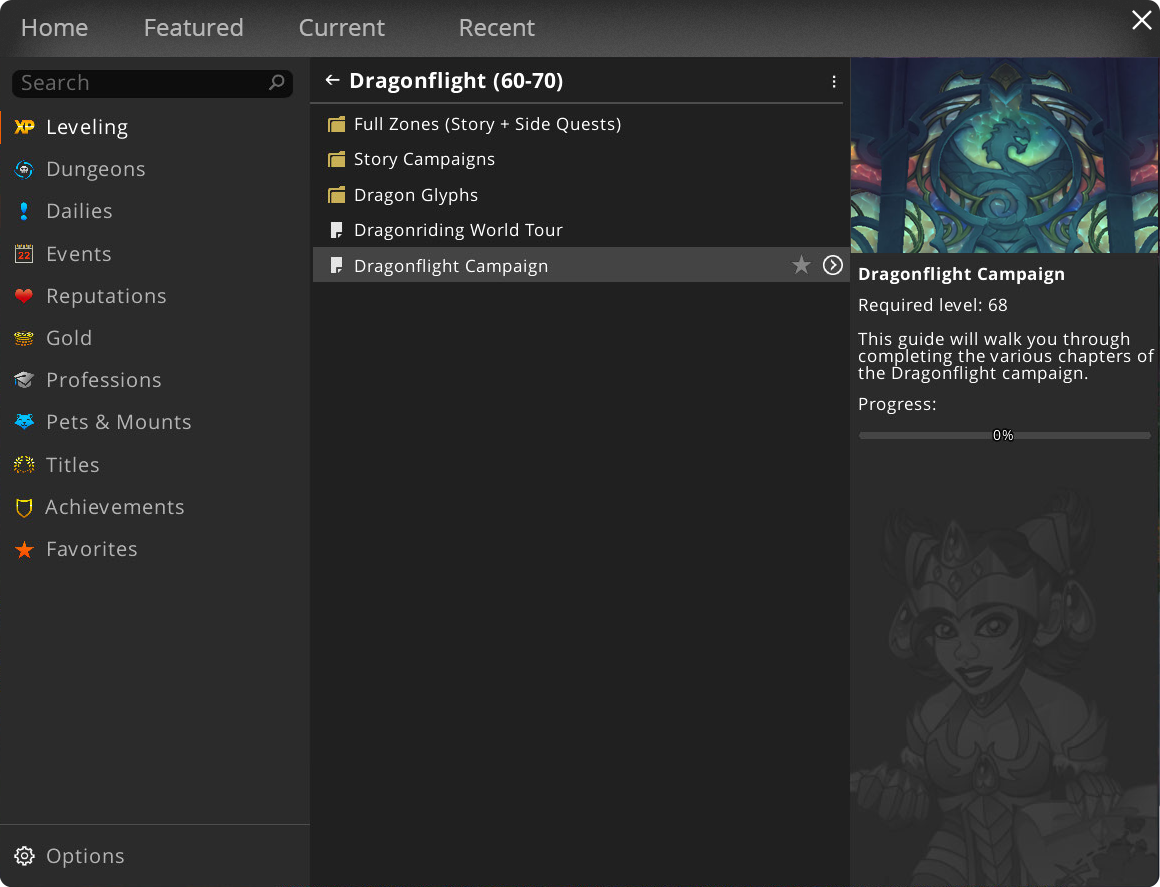This screenshot has height=887, width=1160.
Task: Click the search magnifier icon
Action: coord(277,83)
